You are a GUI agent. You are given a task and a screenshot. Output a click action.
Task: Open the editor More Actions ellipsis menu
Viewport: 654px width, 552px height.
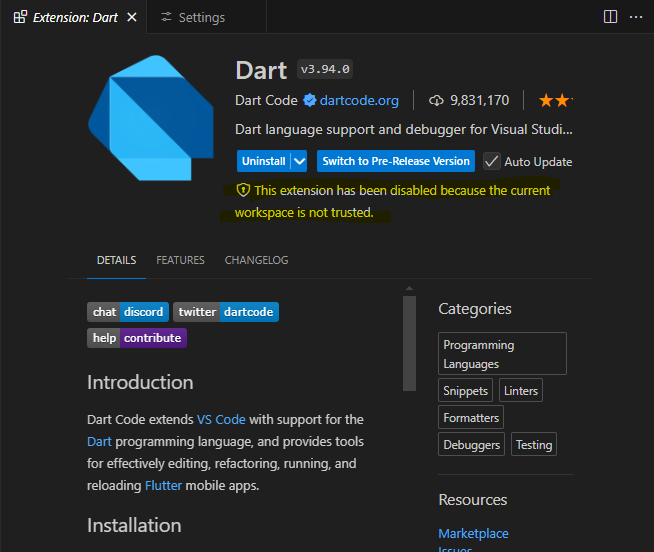pyautogui.click(x=636, y=17)
